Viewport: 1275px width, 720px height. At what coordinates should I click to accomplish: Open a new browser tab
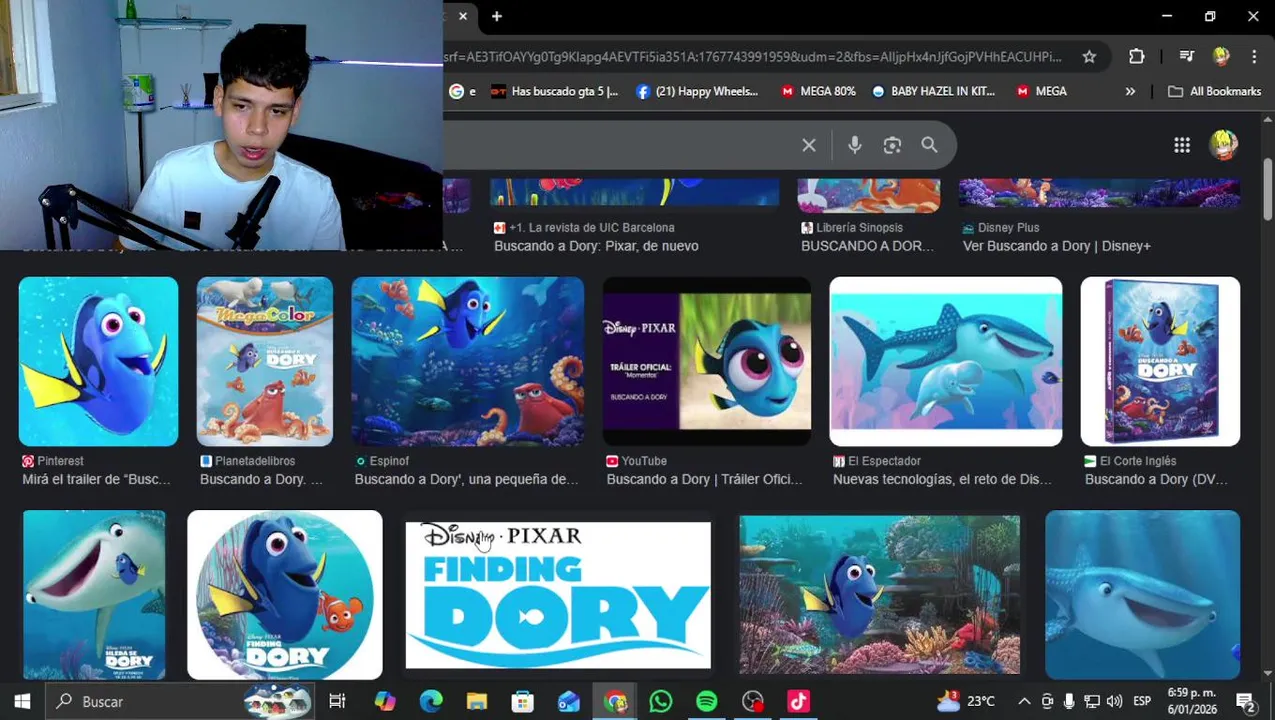click(x=497, y=16)
